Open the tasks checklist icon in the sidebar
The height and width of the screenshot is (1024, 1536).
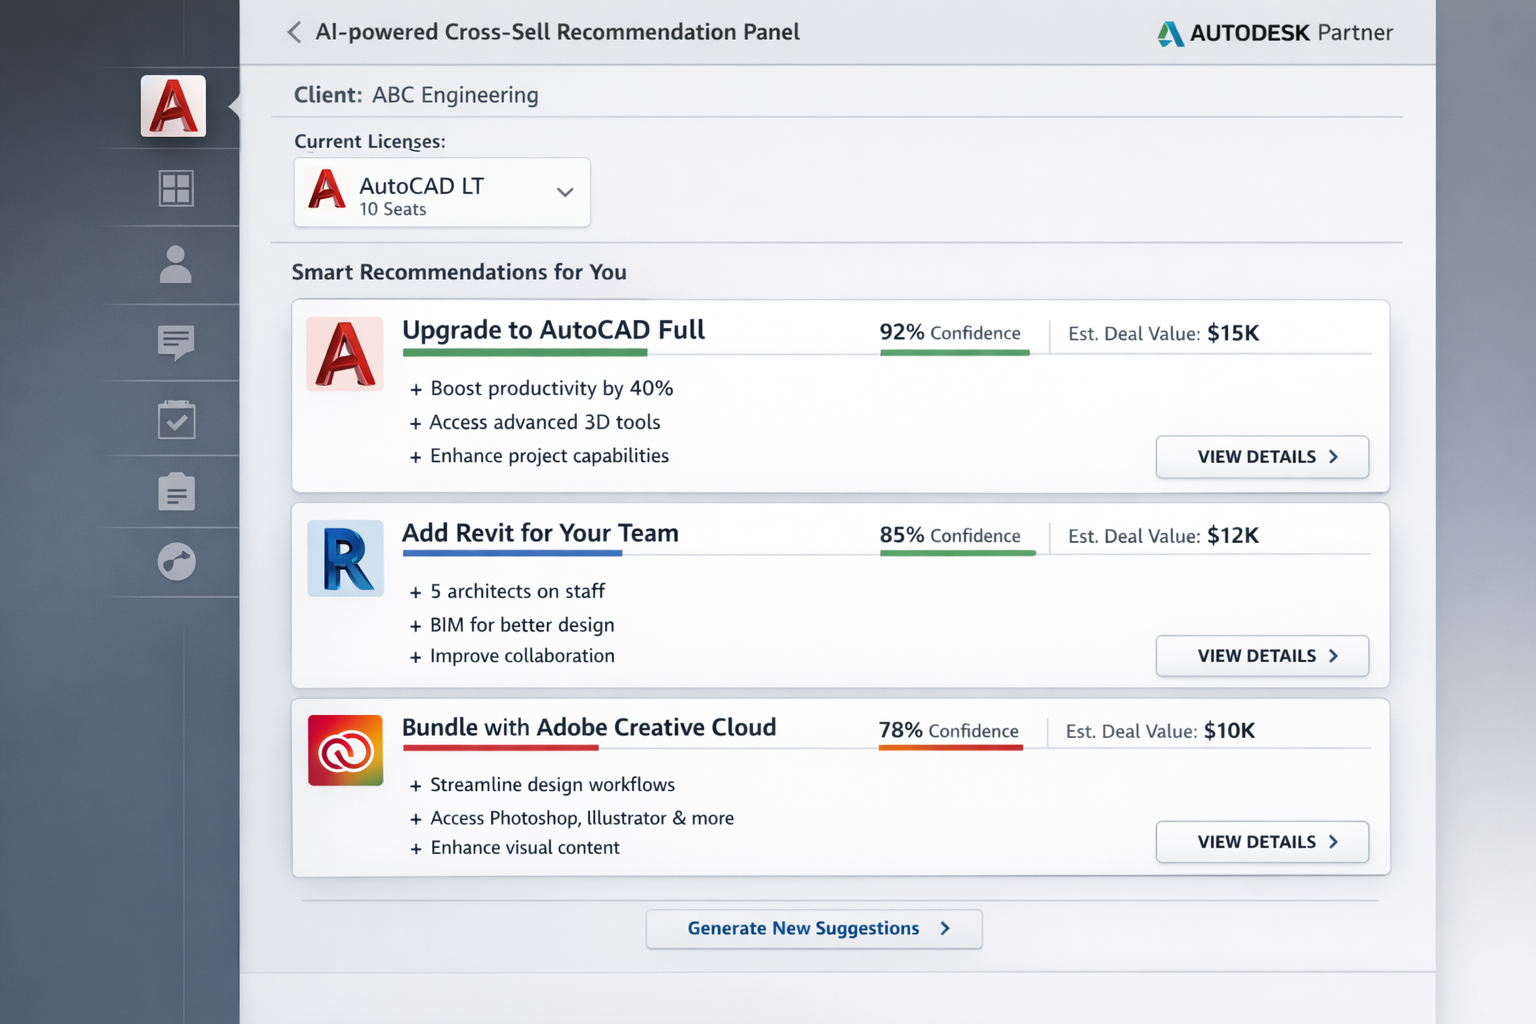tap(176, 419)
